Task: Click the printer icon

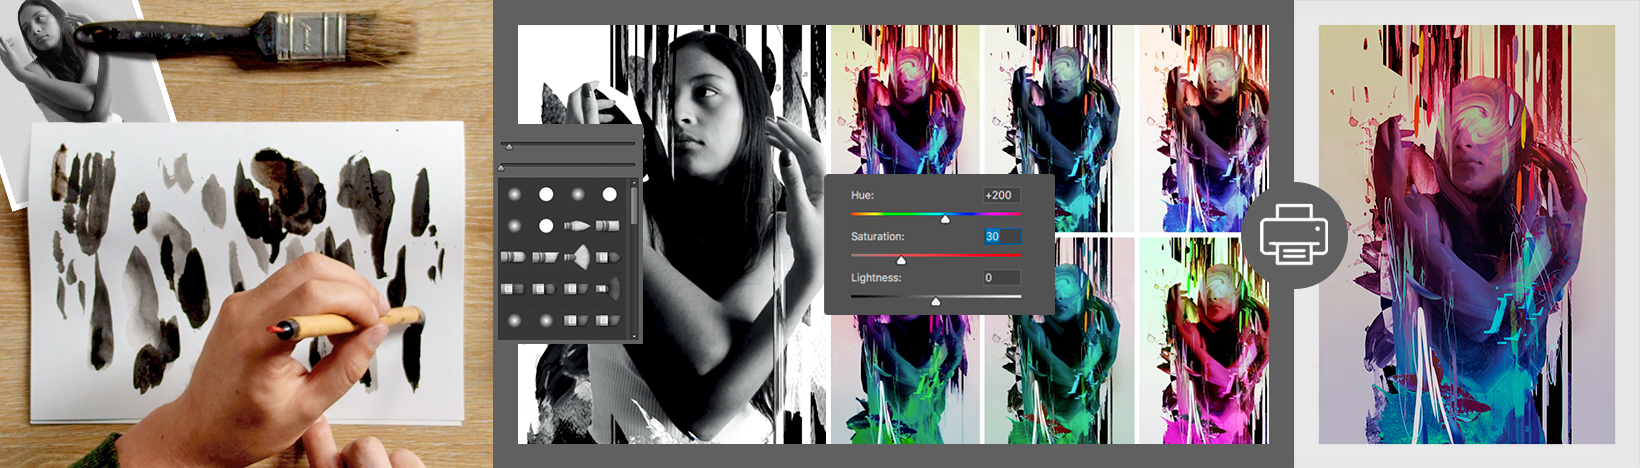Action: [1294, 236]
